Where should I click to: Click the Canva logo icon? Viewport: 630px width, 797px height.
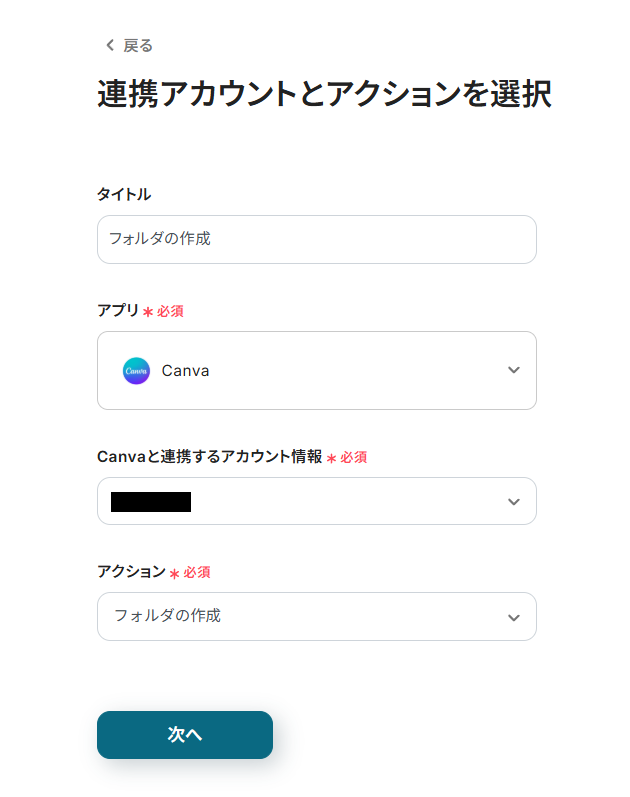click(x=136, y=371)
